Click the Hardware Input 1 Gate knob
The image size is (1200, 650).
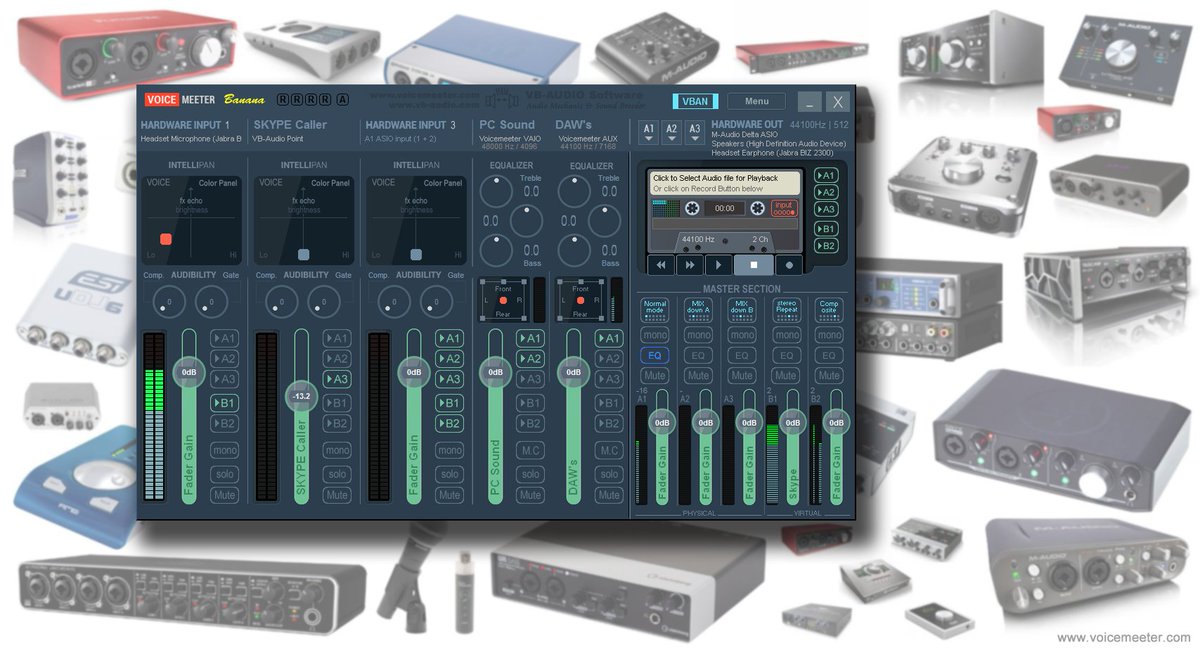(212, 300)
